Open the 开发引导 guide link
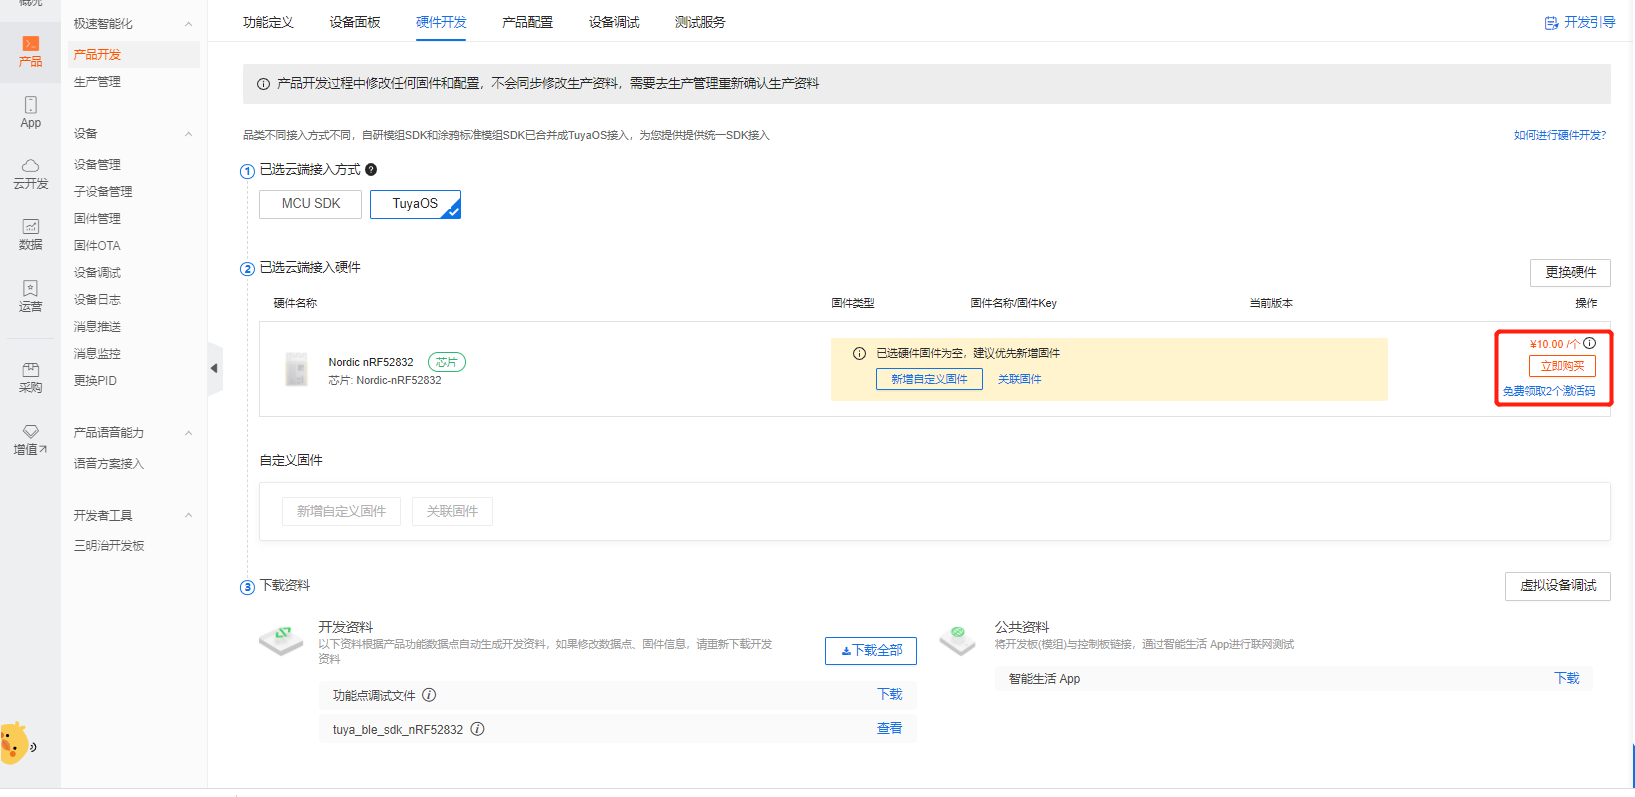The width and height of the screenshot is (1635, 797). pyautogui.click(x=1580, y=22)
